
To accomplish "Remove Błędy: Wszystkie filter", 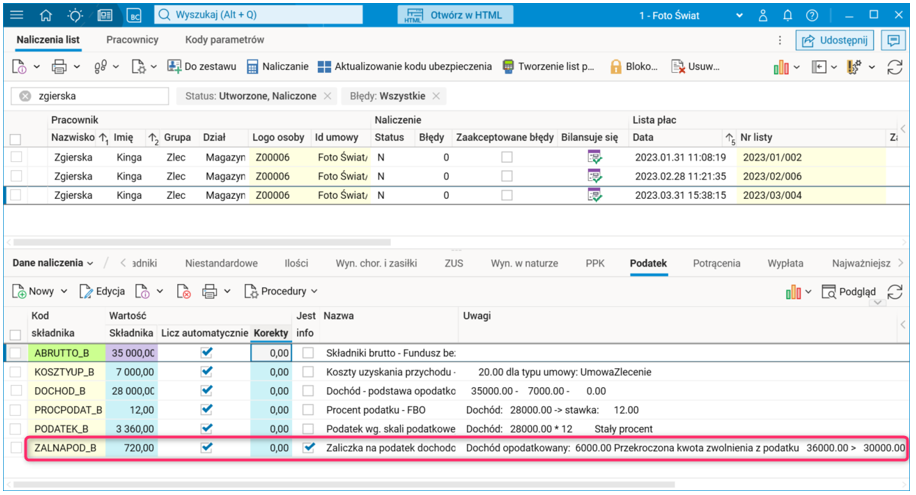I will [x=436, y=96].
